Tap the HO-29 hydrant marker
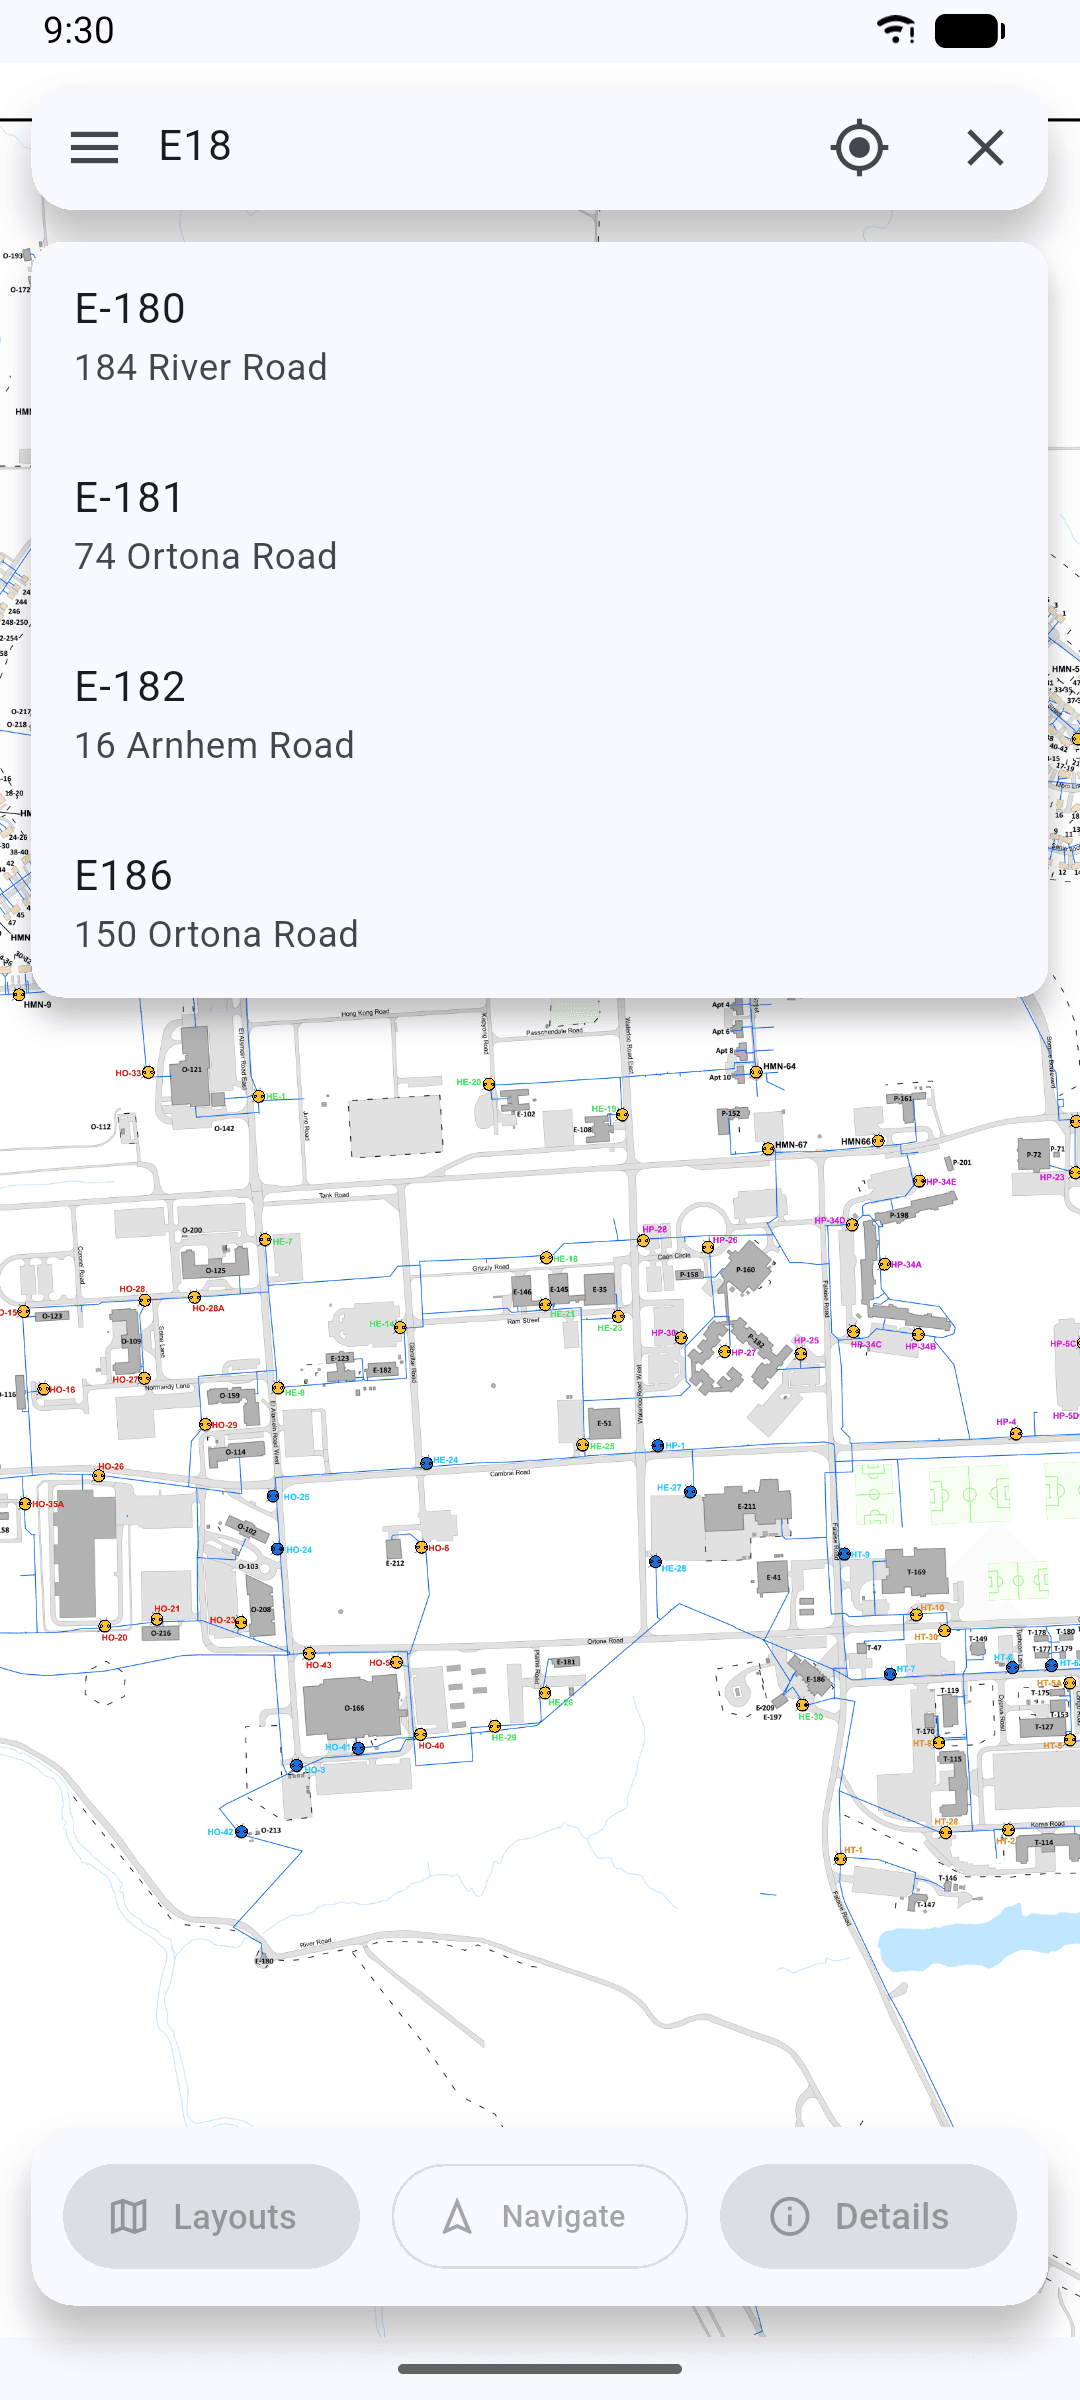 pos(205,1424)
